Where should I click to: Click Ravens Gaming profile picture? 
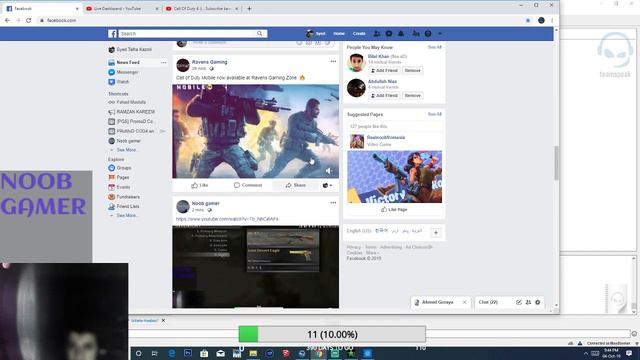click(183, 65)
